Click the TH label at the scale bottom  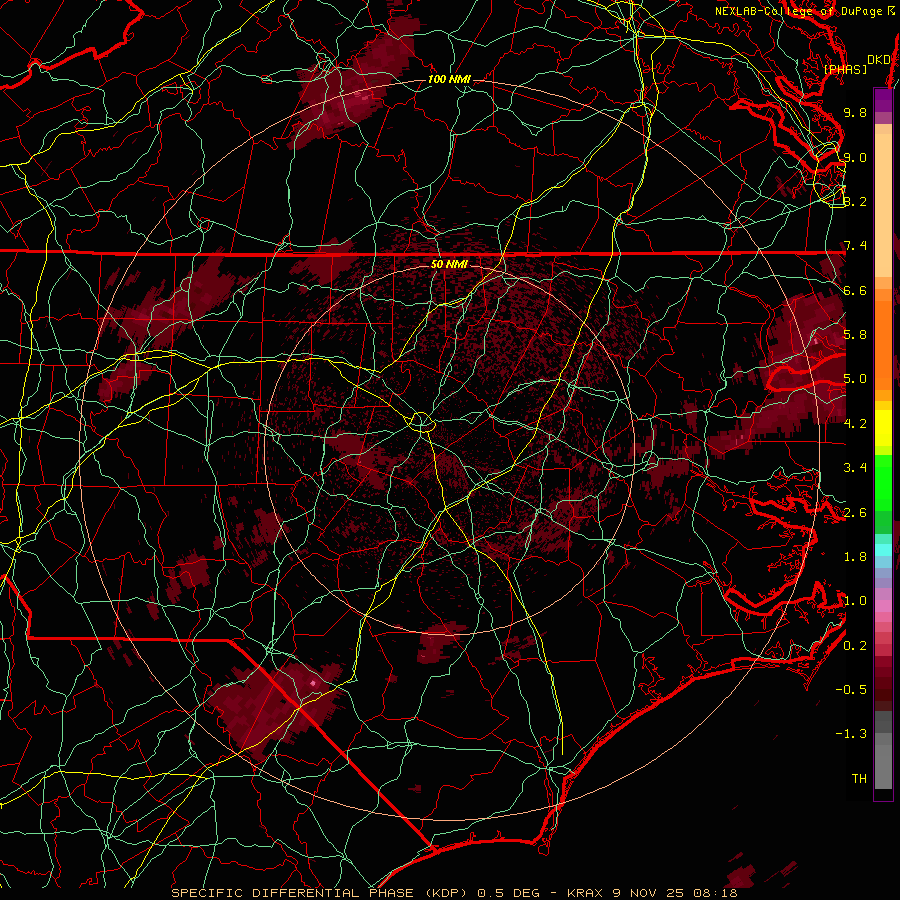pos(859,779)
